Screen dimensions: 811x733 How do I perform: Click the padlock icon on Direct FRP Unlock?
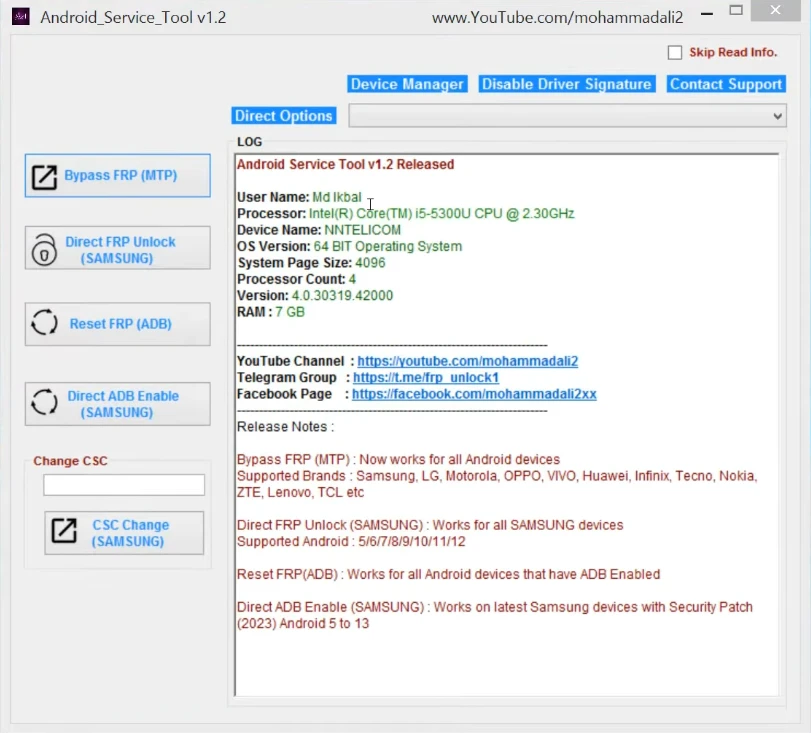click(44, 247)
